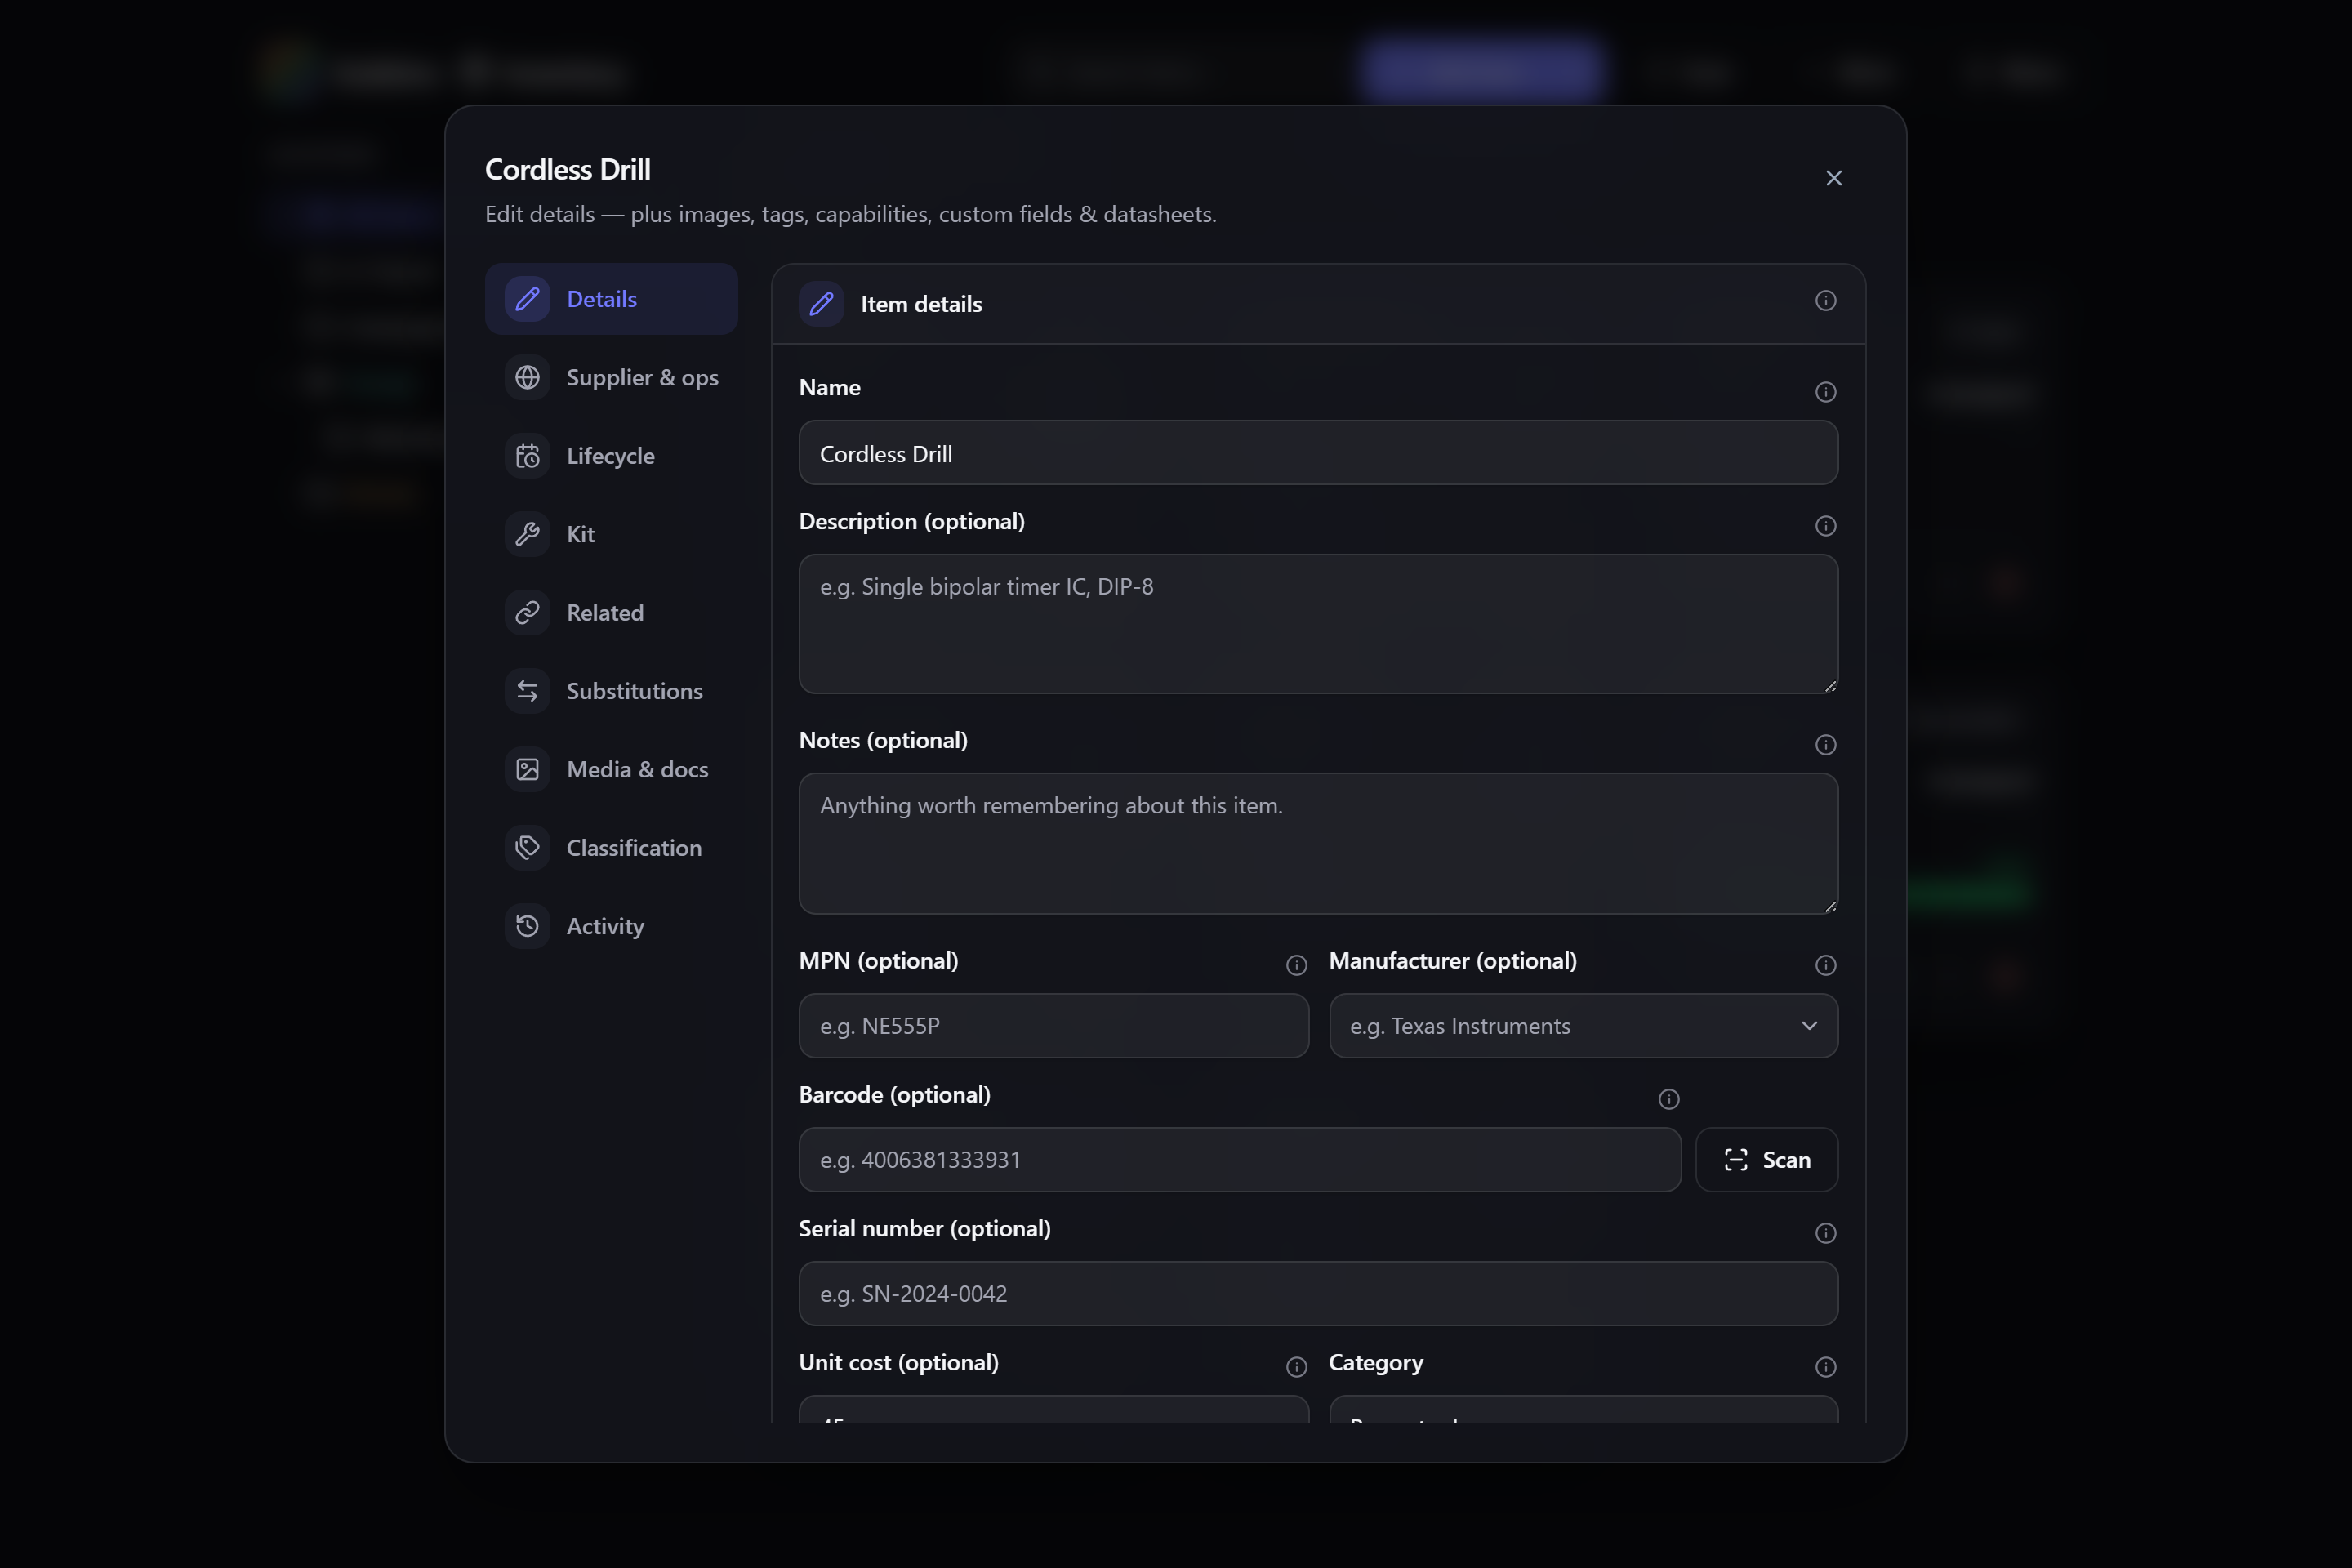The width and height of the screenshot is (2352, 1568).
Task: Focus the MPN input field
Action: pos(1053,1026)
